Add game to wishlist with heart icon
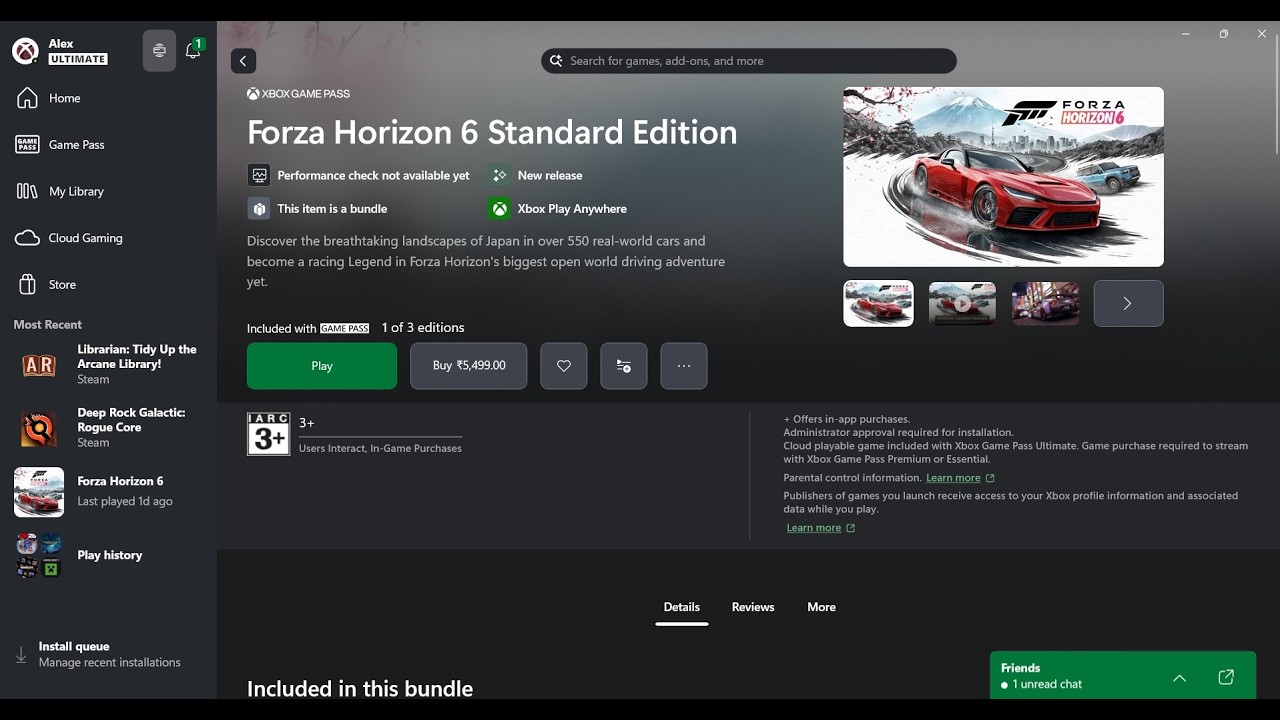Screen dimensions: 1280x720 coord(564,366)
